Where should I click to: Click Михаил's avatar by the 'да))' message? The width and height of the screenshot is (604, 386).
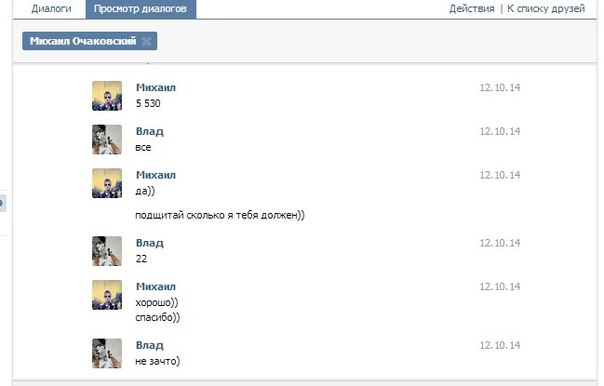pyautogui.click(x=107, y=183)
